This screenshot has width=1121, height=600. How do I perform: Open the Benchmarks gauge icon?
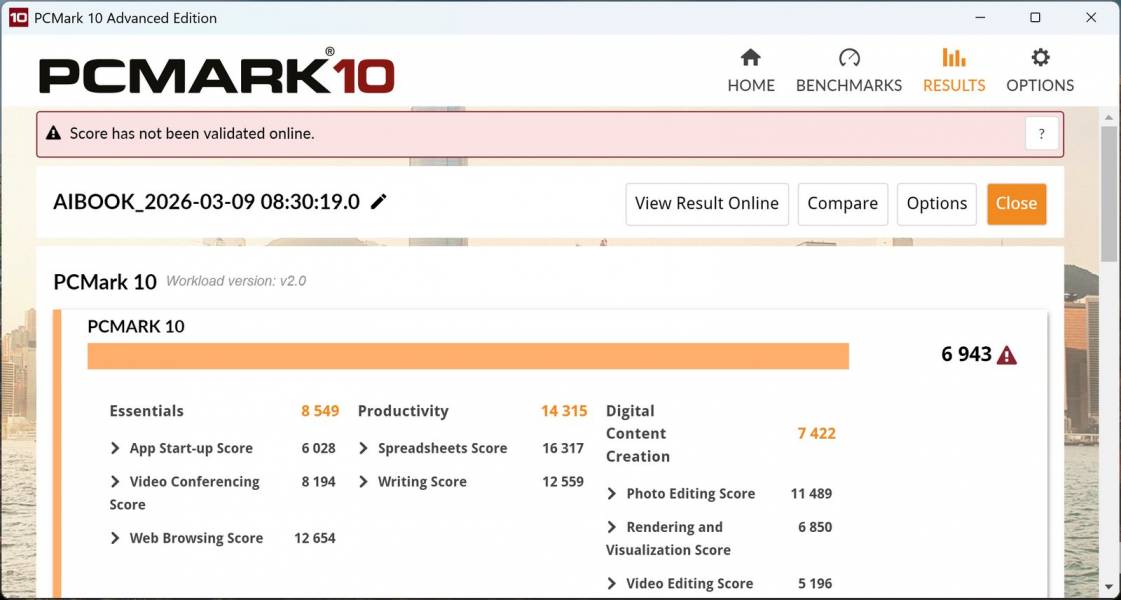tap(848, 58)
